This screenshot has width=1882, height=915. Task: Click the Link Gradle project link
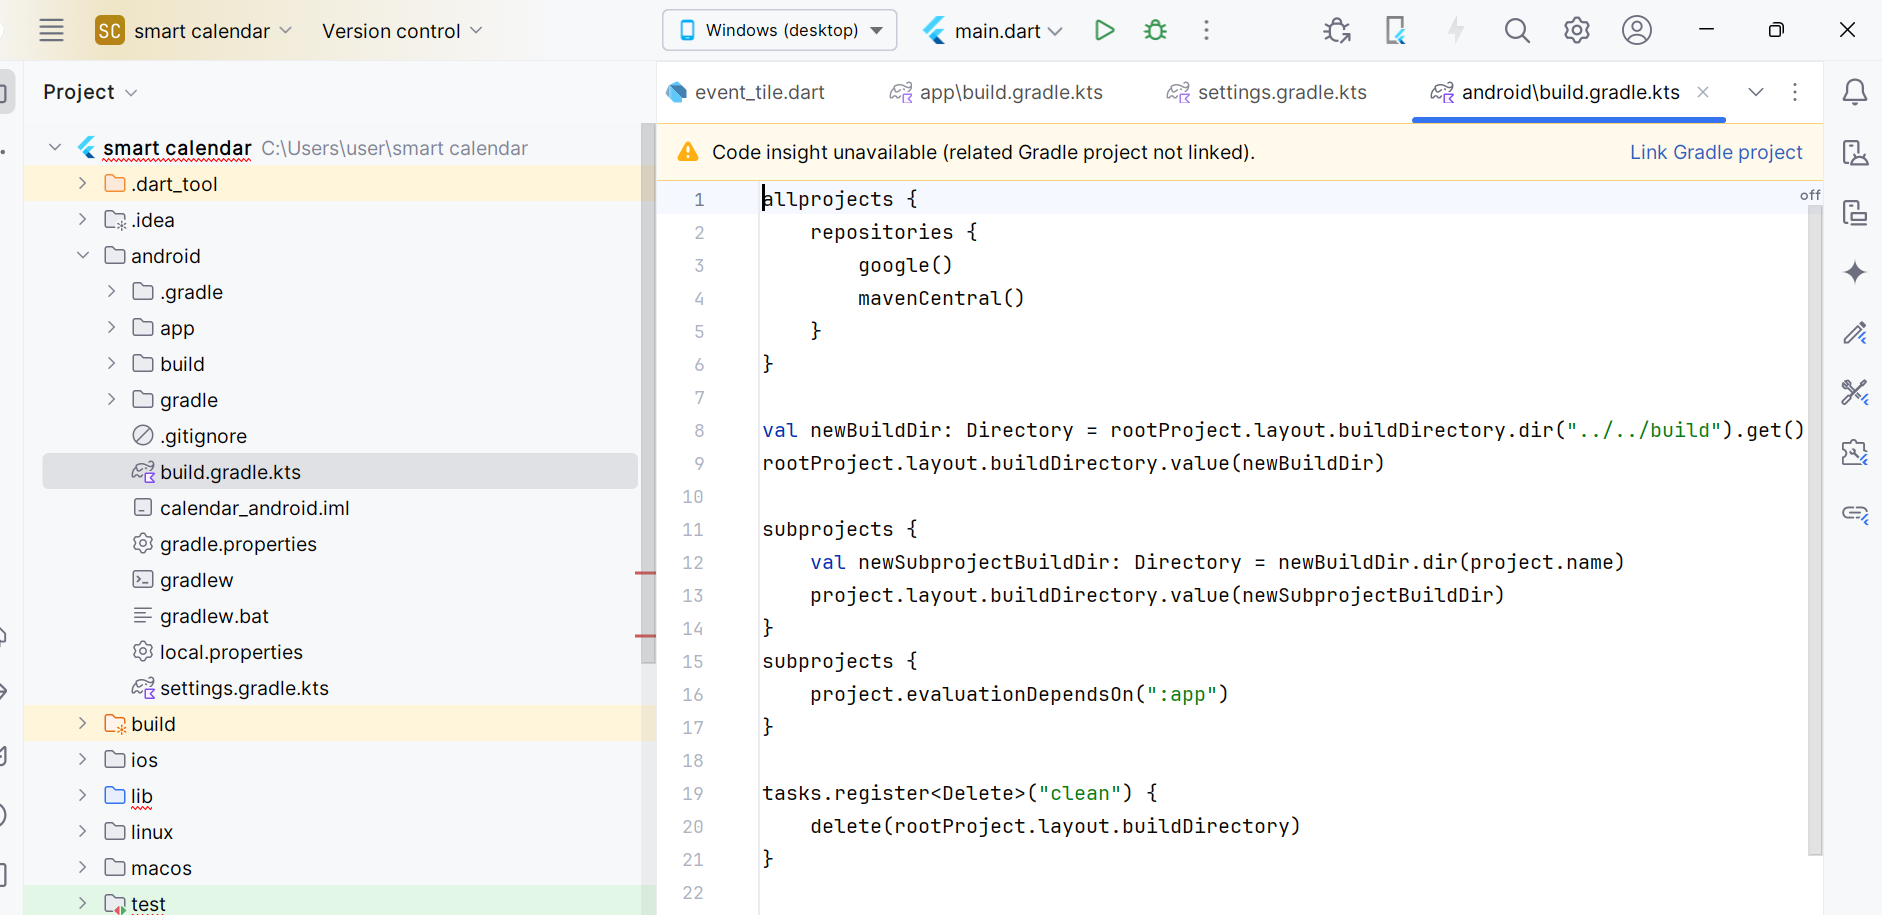coord(1715,152)
